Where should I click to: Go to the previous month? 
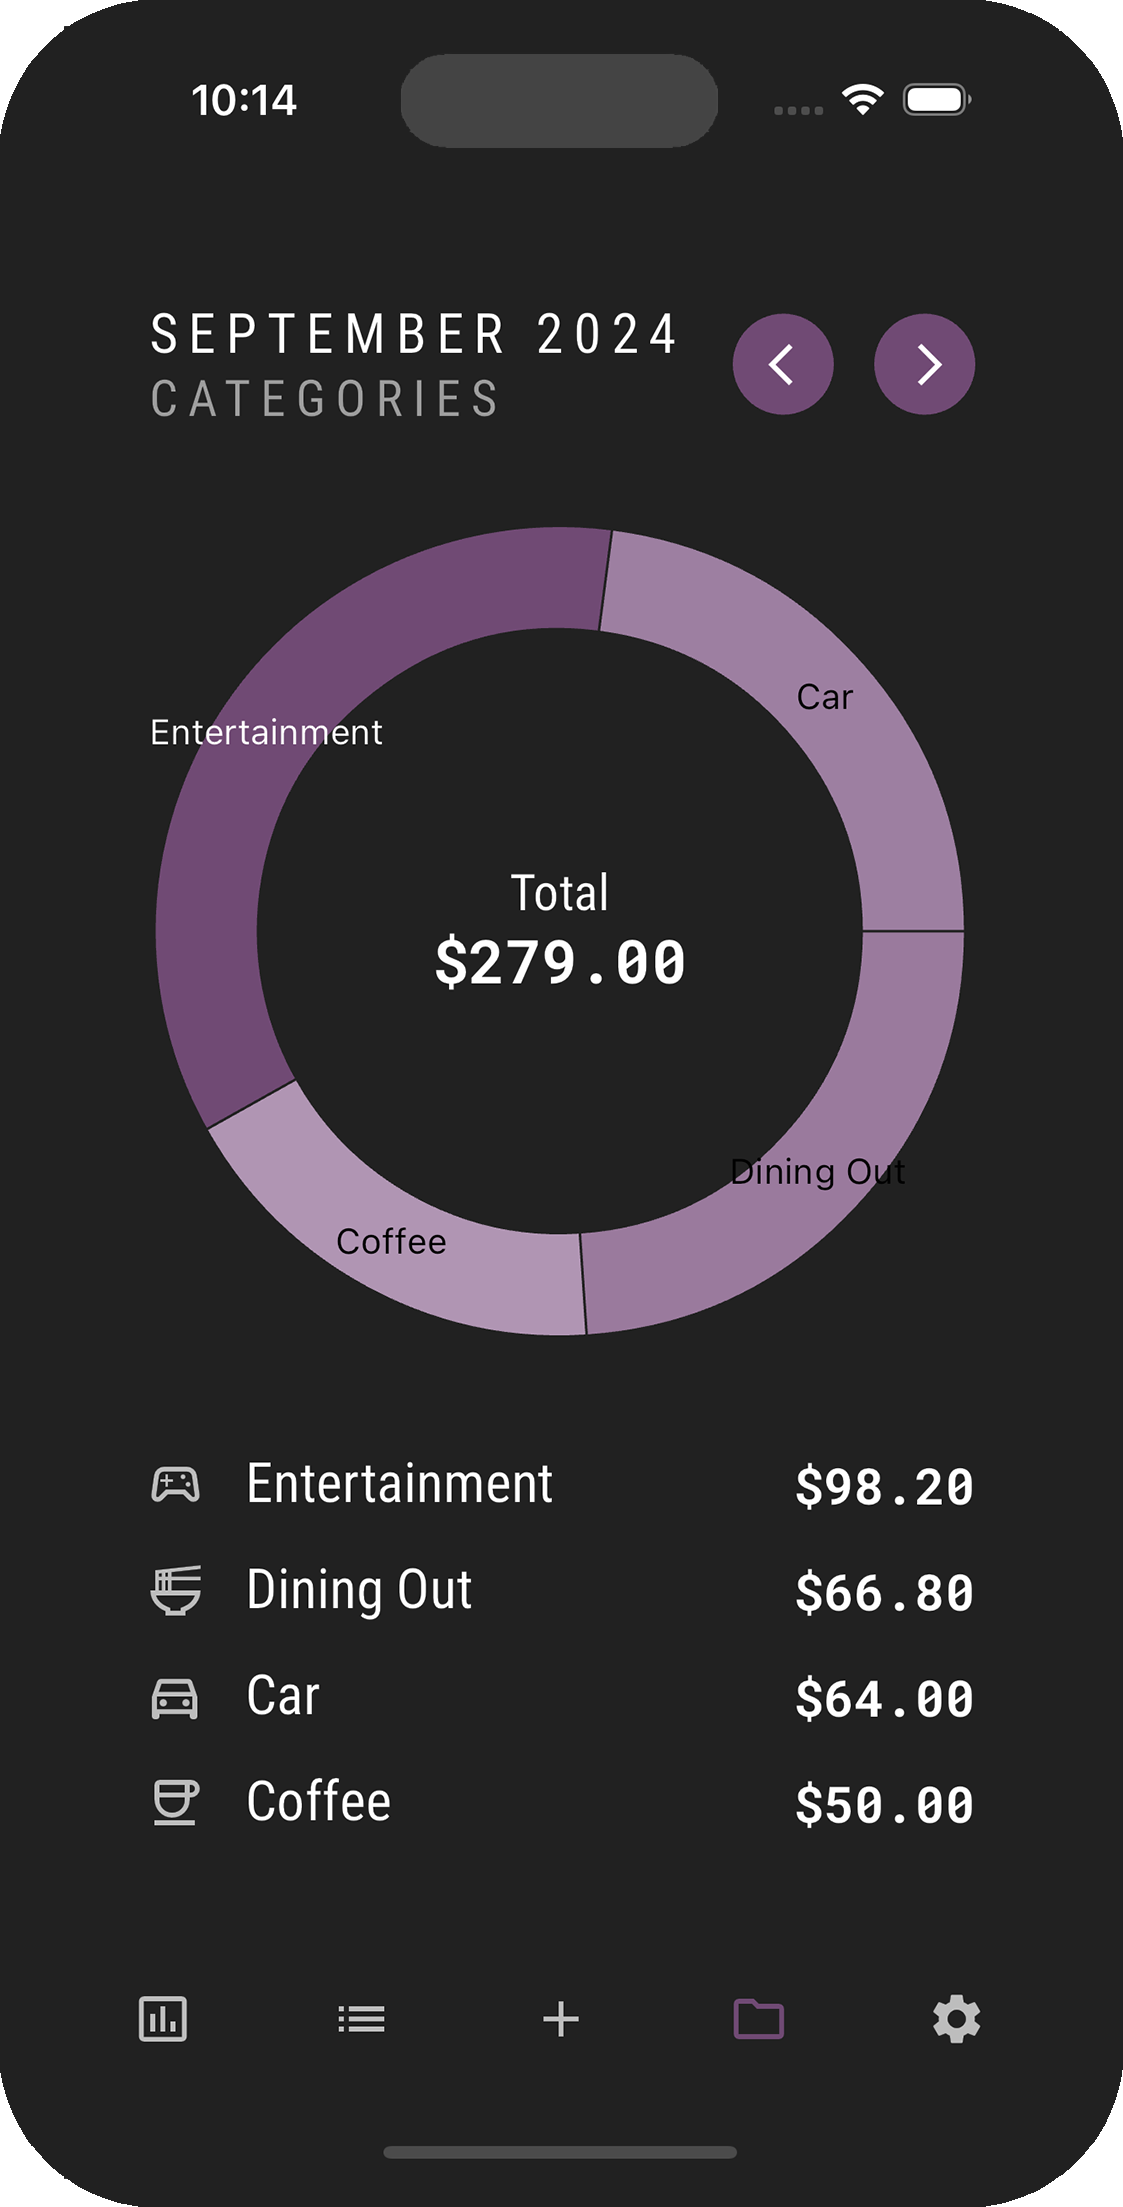click(783, 364)
